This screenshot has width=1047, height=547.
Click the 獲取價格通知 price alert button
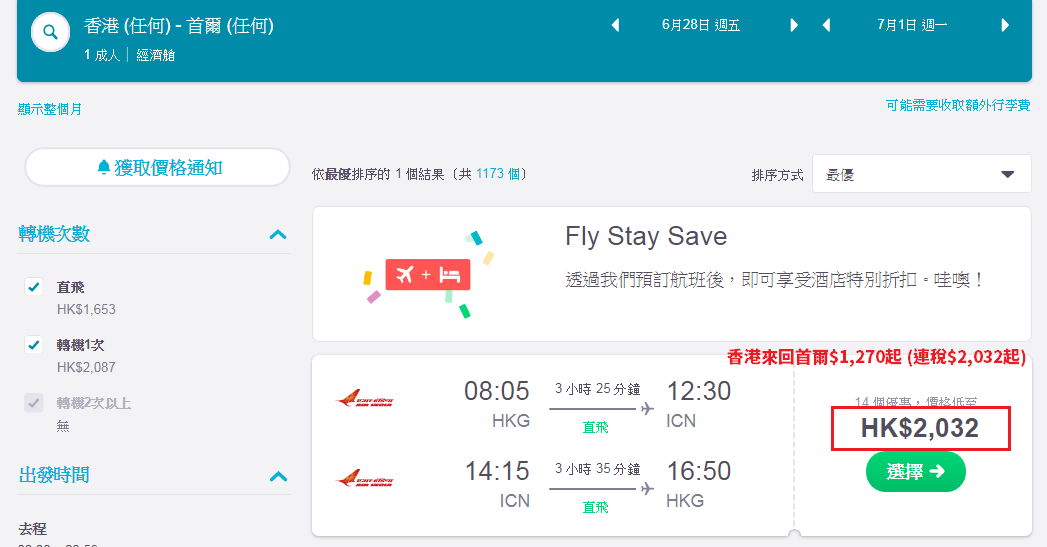[158, 167]
